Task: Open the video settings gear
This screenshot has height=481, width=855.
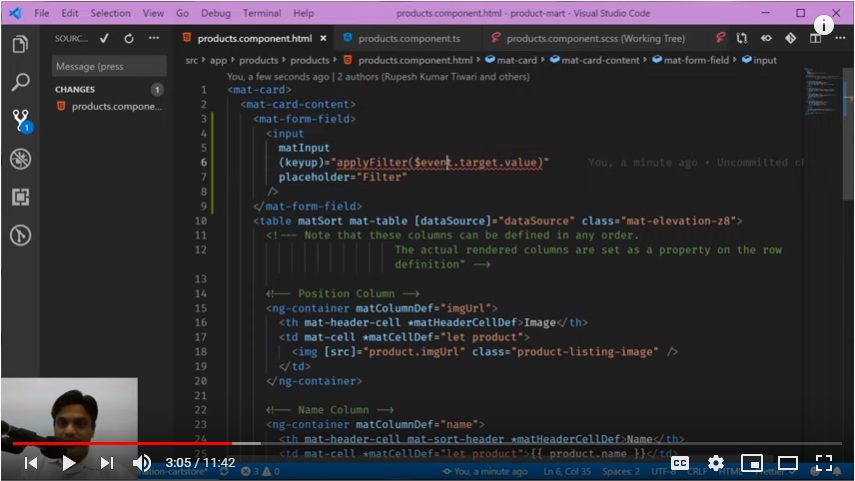Action: [x=716, y=463]
